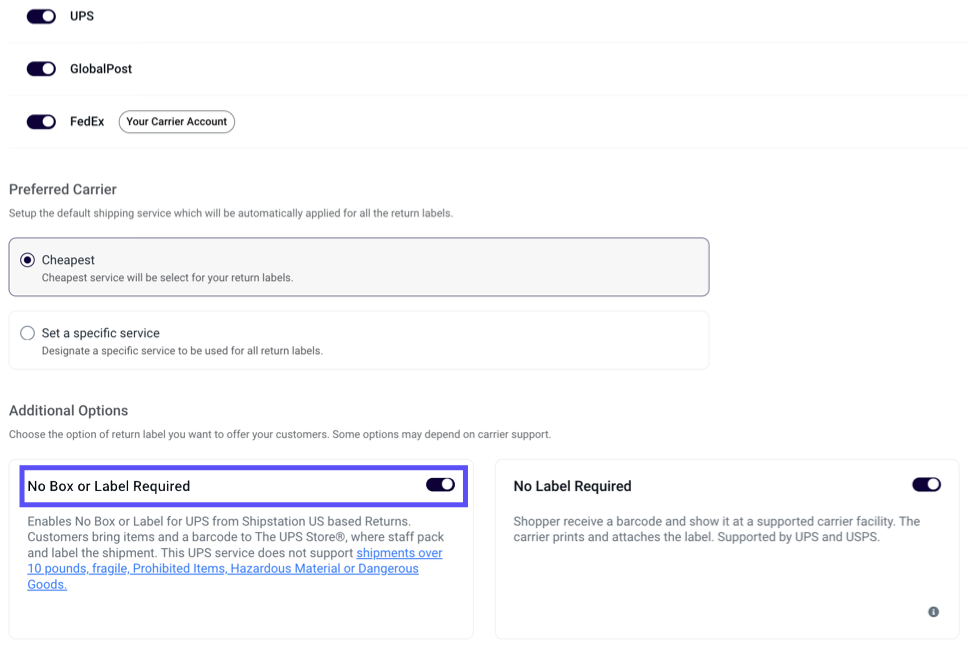The width and height of the screenshot is (968, 648).
Task: Click the Your Carrier Account badge next to FedEx
Action: [x=176, y=121]
